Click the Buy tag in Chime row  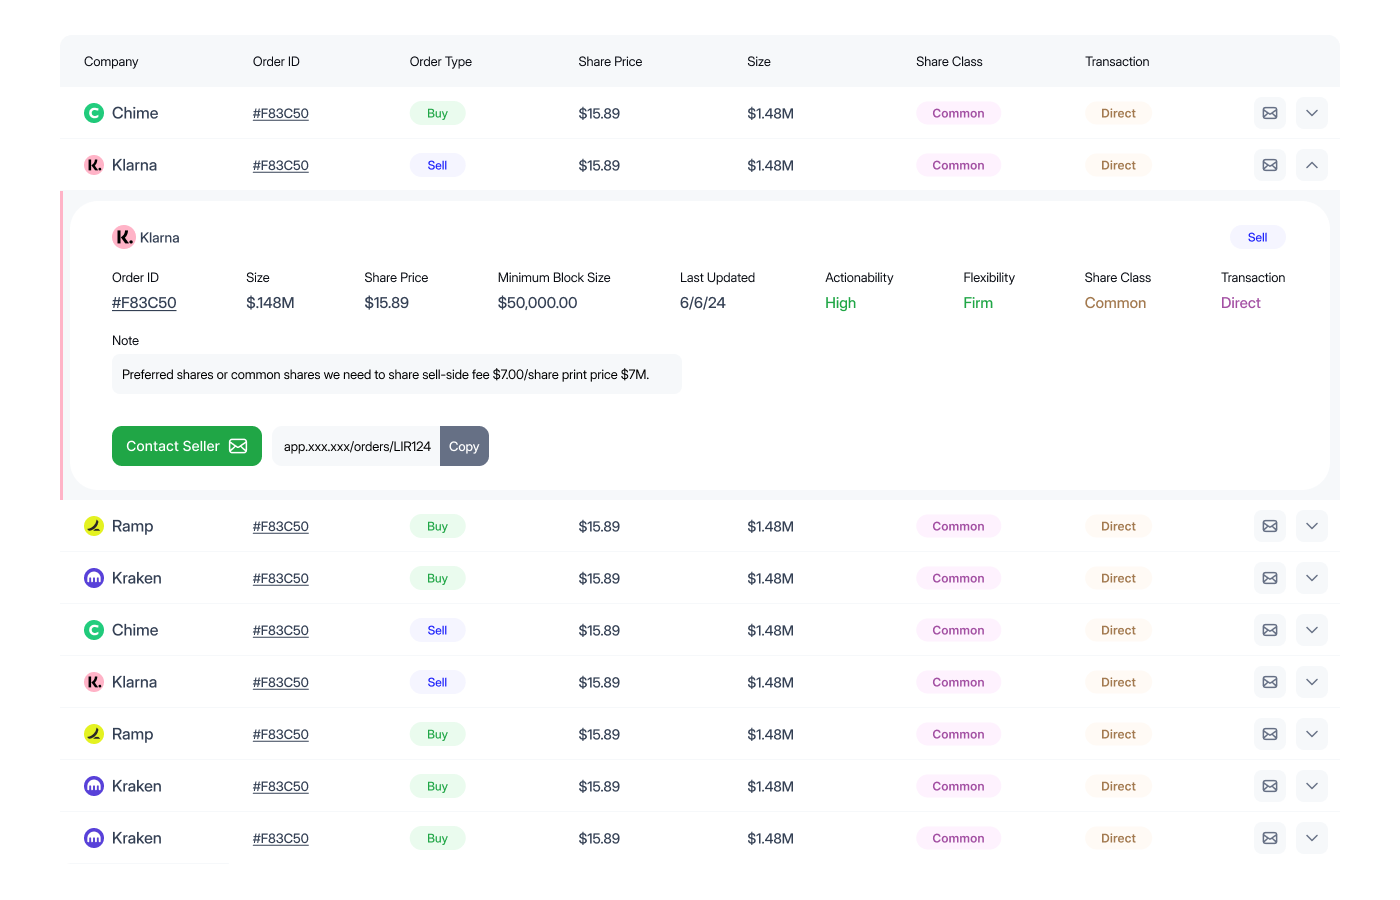437,113
